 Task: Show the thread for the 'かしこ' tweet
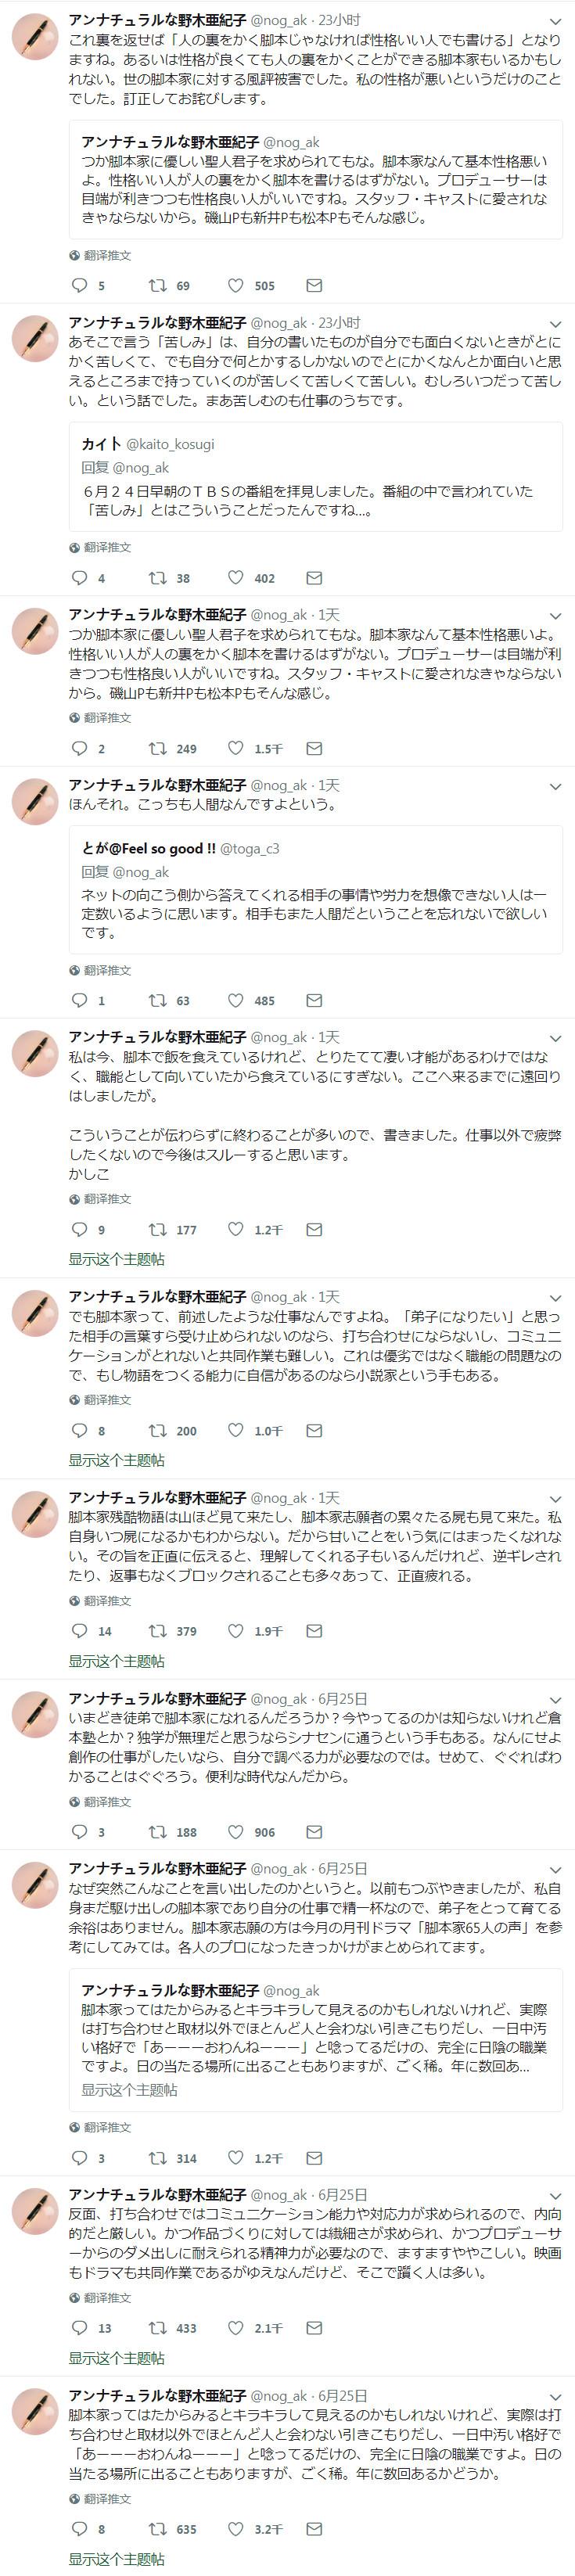point(116,1259)
